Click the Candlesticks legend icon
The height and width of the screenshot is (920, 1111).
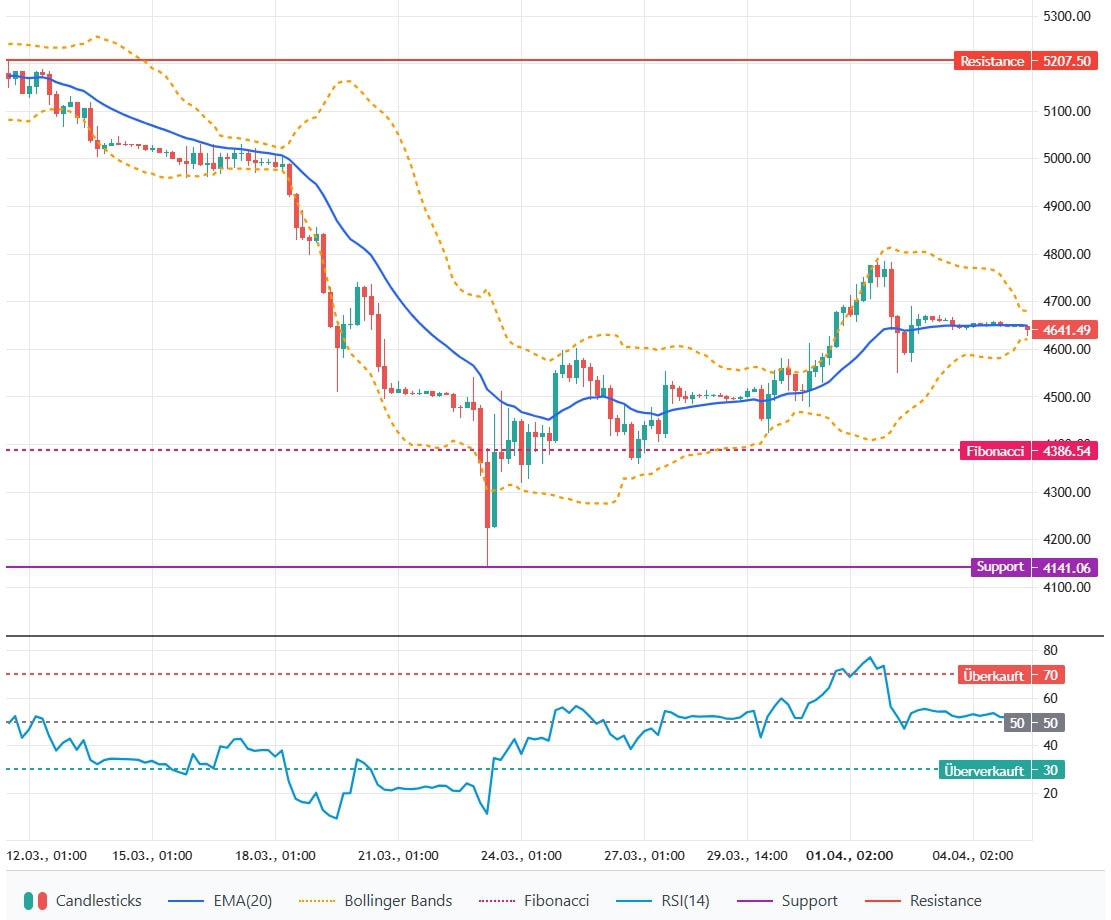[35, 901]
